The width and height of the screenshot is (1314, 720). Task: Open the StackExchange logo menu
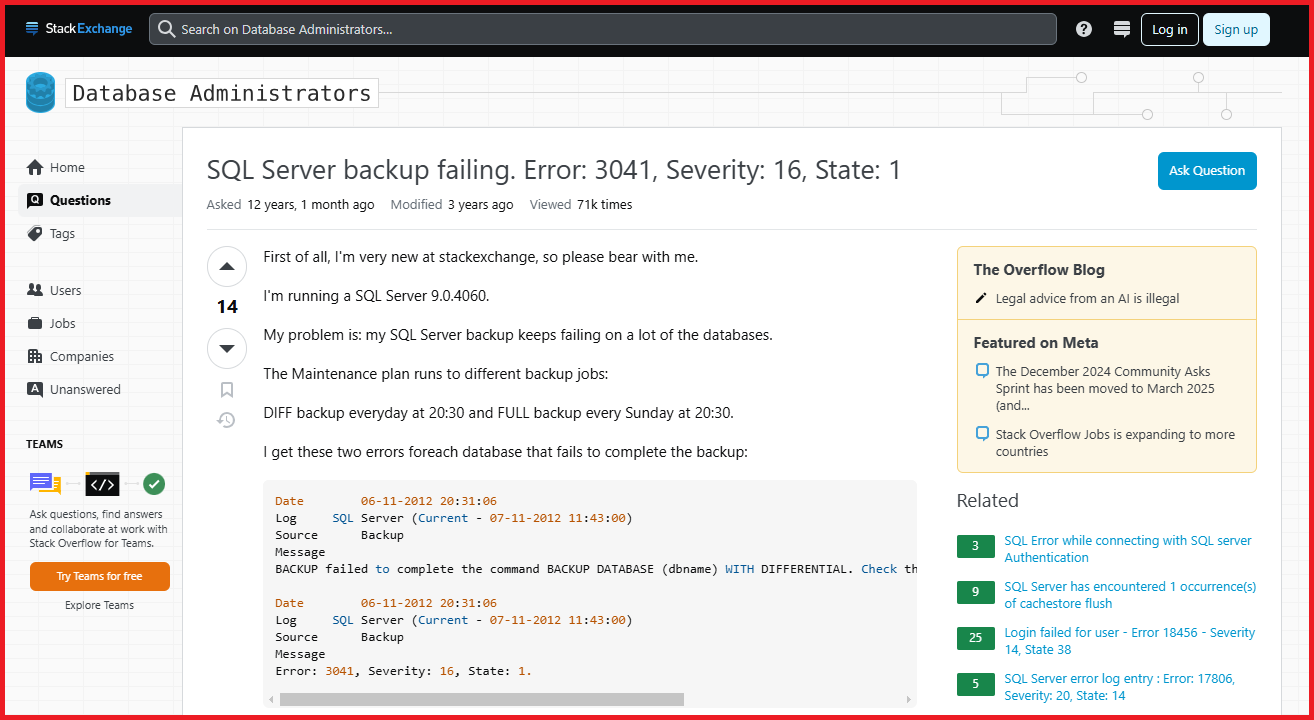pos(79,29)
